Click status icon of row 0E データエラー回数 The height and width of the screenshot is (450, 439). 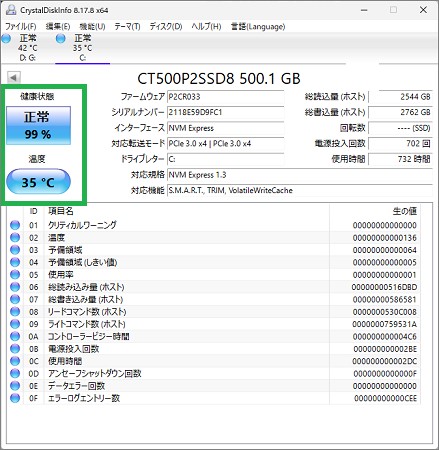click(15, 386)
